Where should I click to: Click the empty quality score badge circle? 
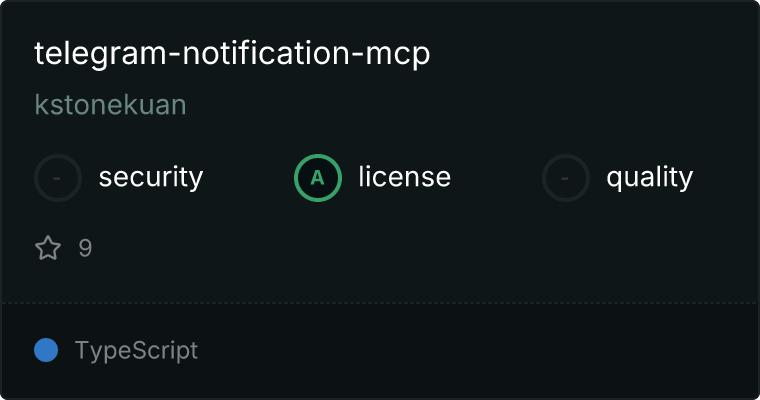point(566,178)
